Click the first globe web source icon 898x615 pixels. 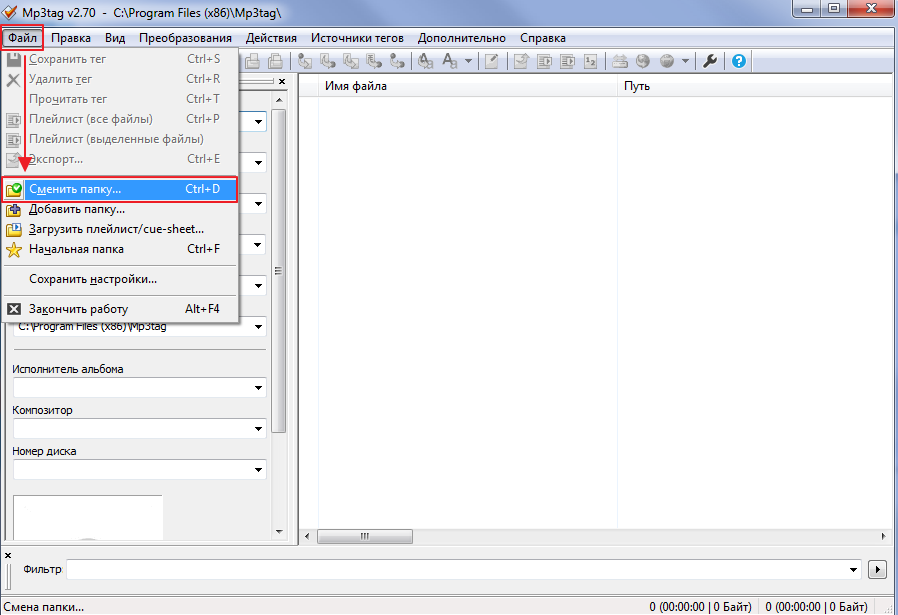643,61
